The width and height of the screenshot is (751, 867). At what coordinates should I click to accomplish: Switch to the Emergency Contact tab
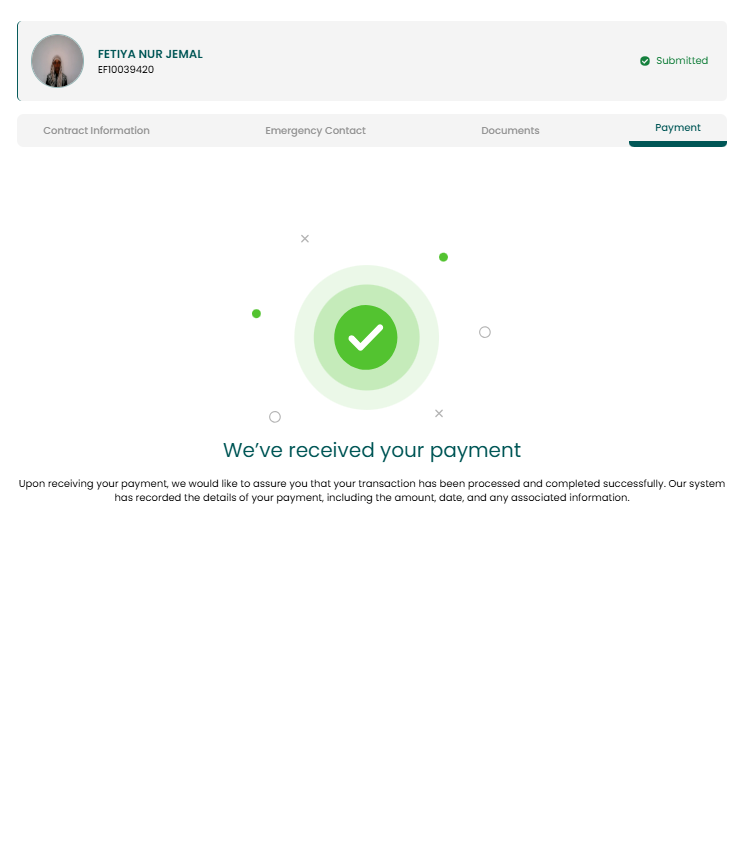(315, 130)
